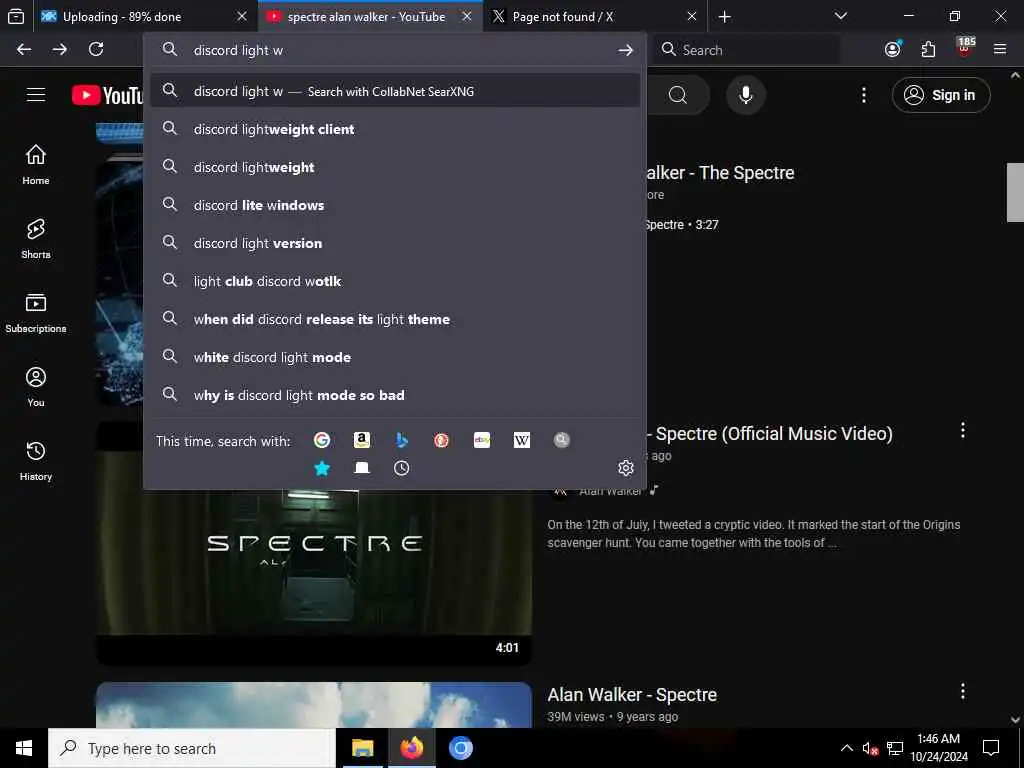Click YouTube search magnifier button
1024x768 pixels.
click(x=678, y=95)
